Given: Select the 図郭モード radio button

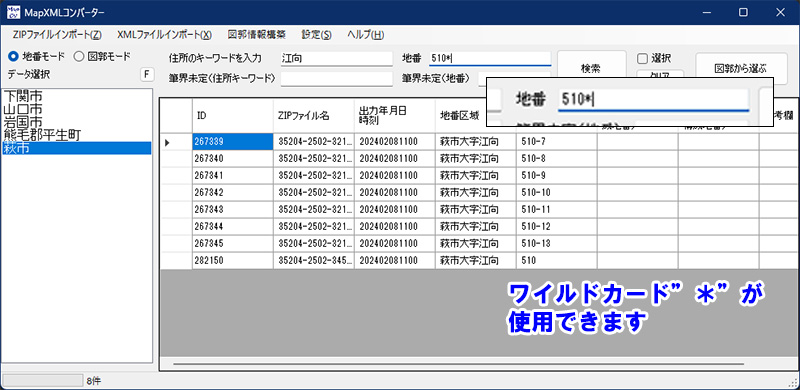Looking at the screenshot, I should tap(79, 56).
